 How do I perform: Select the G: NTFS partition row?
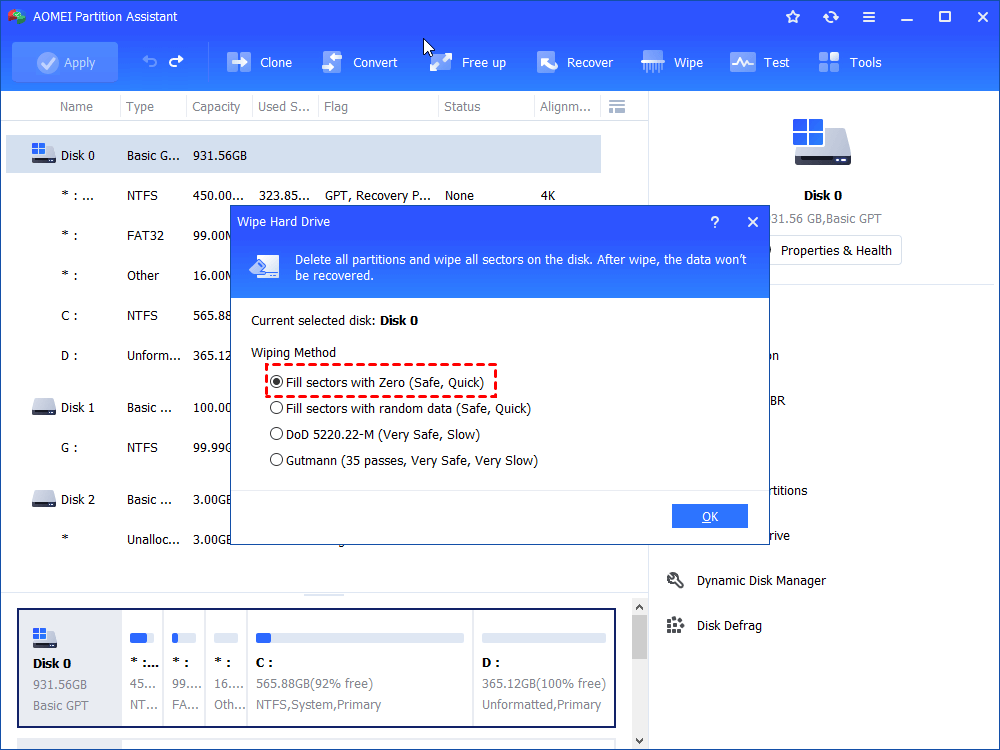point(119,447)
